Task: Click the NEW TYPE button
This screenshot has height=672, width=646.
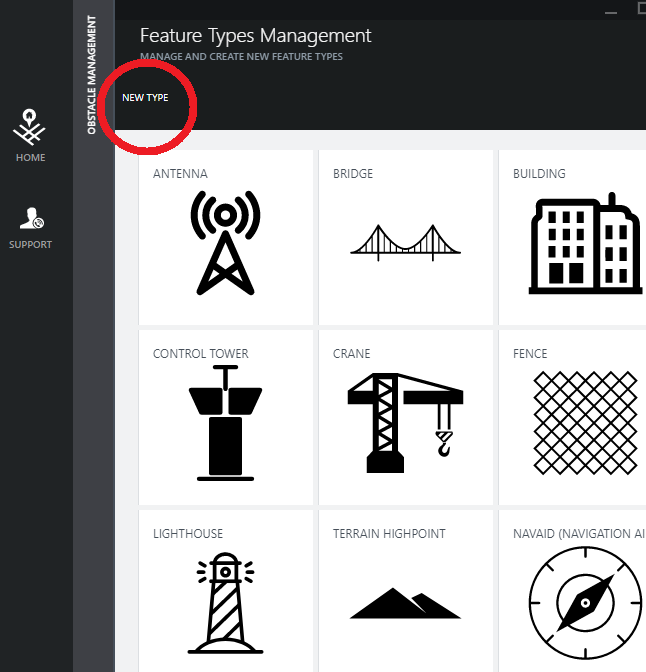Action: coord(145,98)
